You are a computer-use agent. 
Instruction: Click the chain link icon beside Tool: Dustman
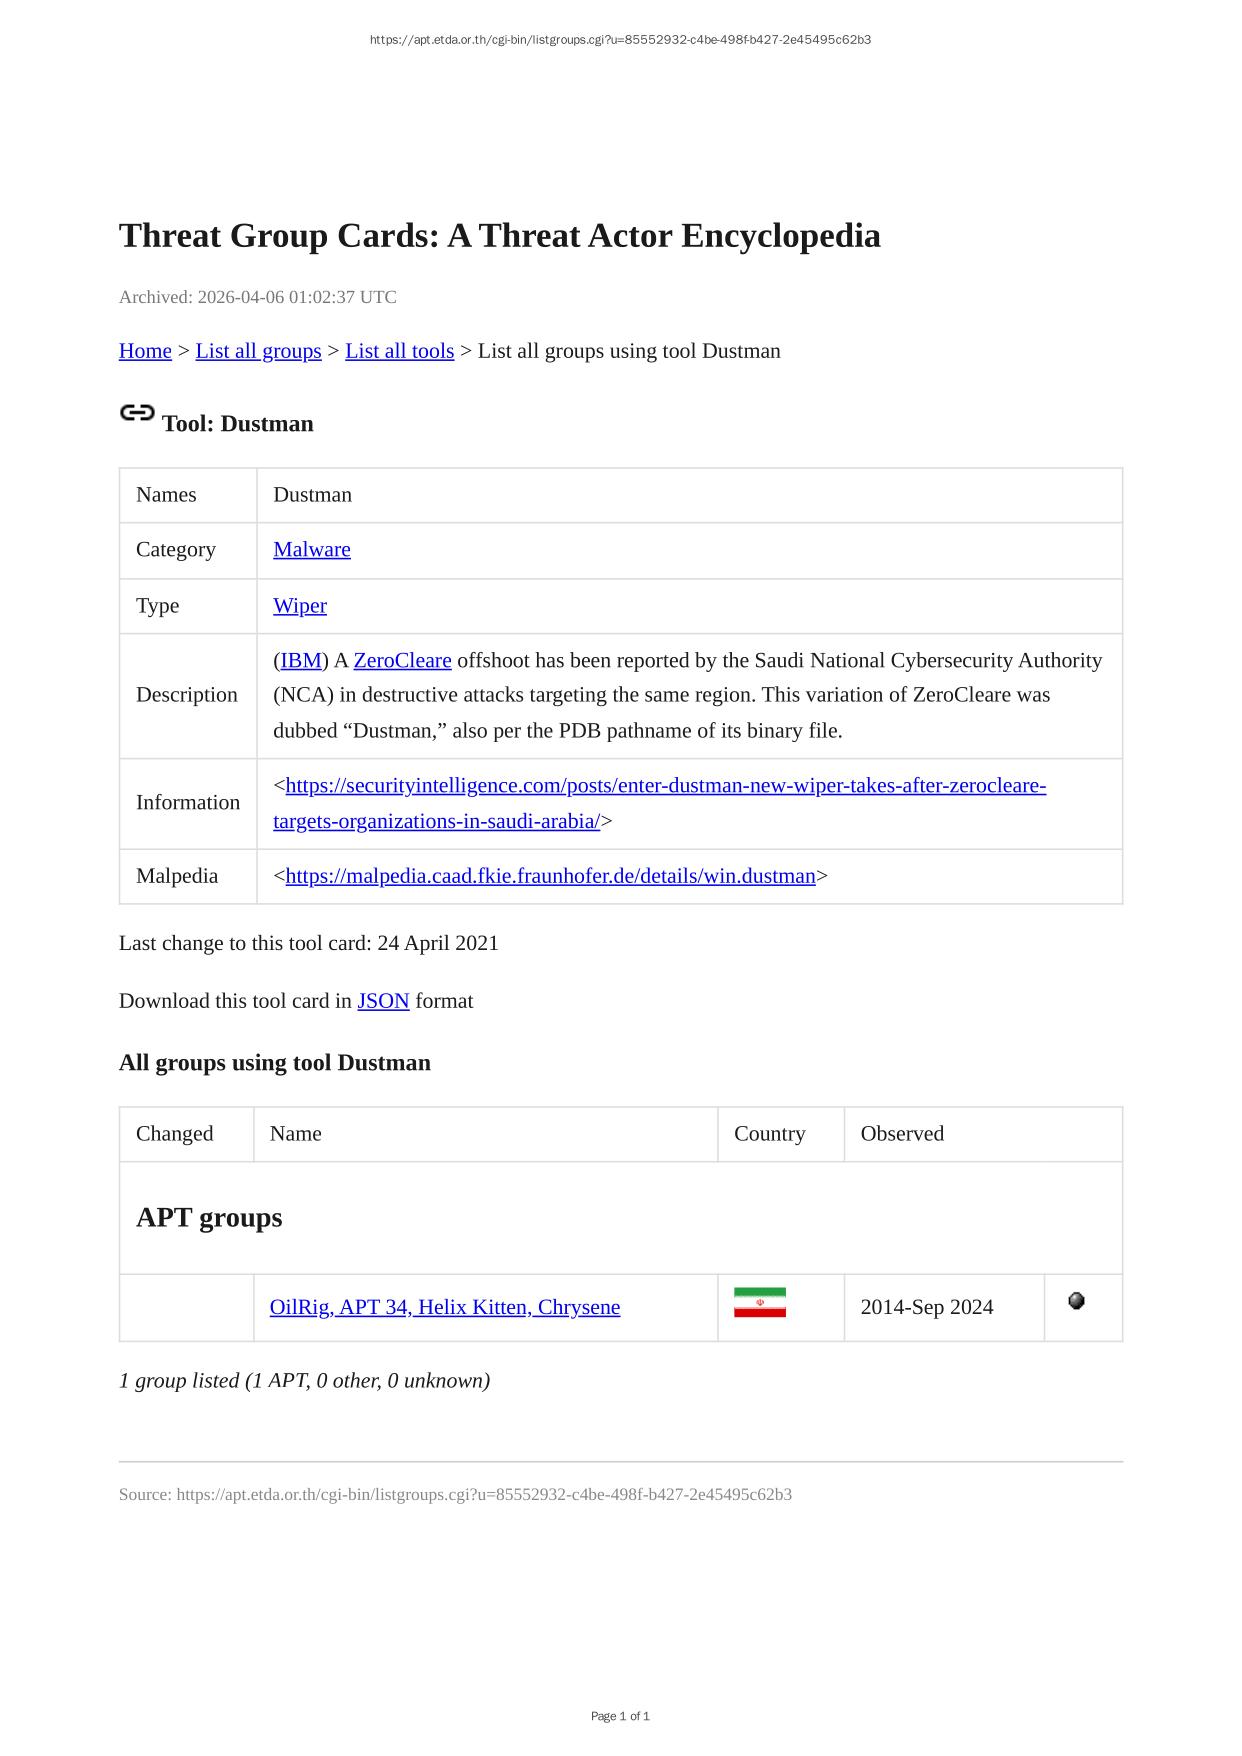pyautogui.click(x=137, y=412)
